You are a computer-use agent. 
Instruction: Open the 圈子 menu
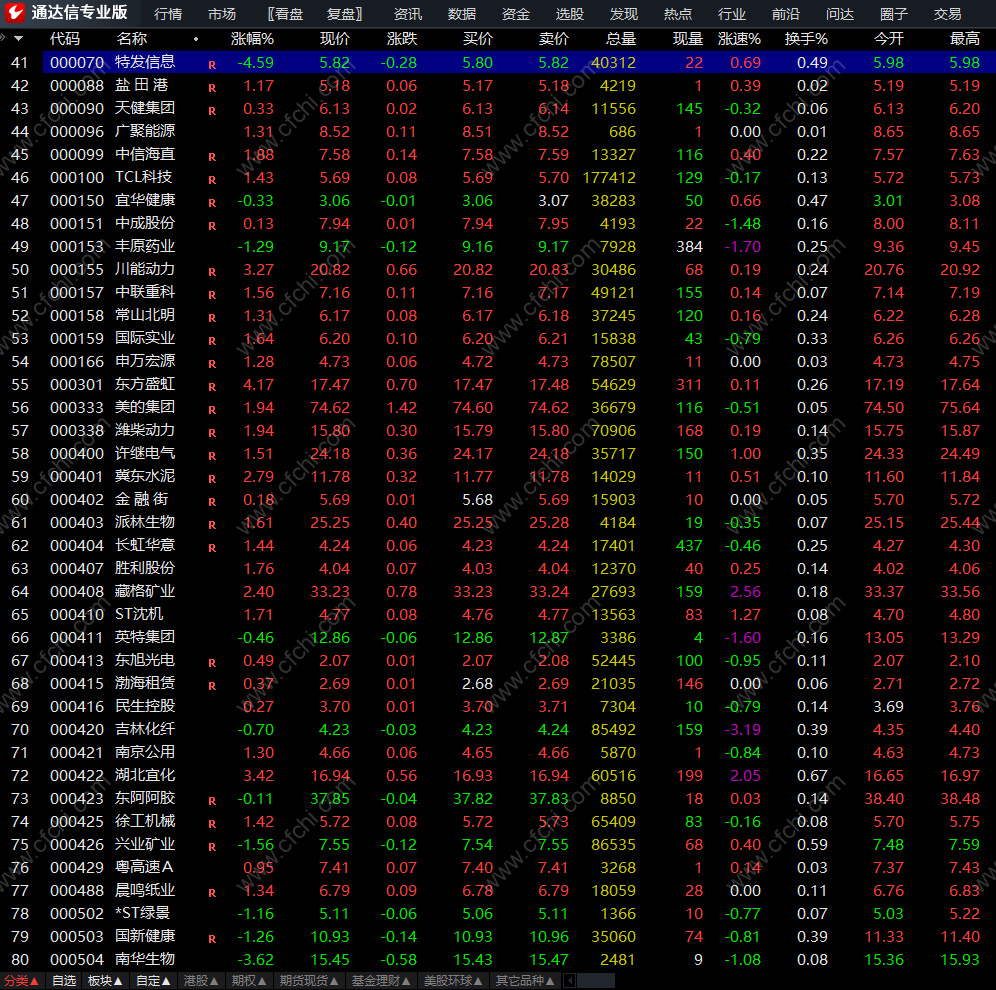pyautogui.click(x=893, y=14)
